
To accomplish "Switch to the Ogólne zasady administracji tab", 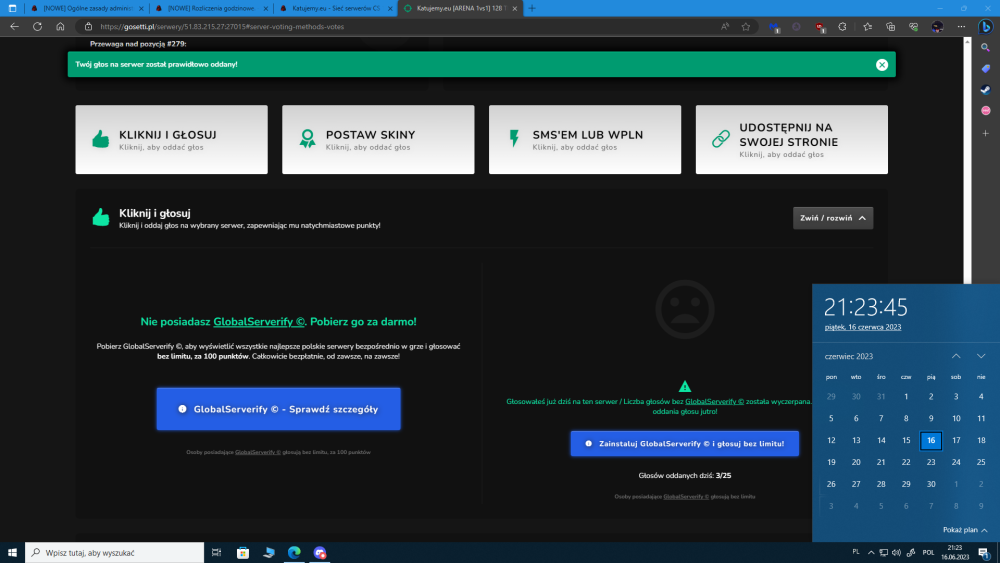I will pyautogui.click(x=86, y=8).
